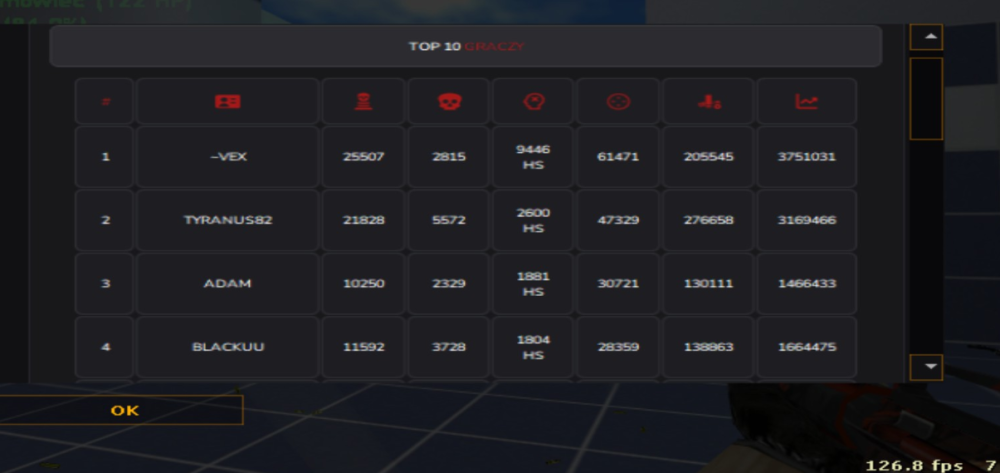
Task: Confirm with the OK button
Action: [121, 410]
